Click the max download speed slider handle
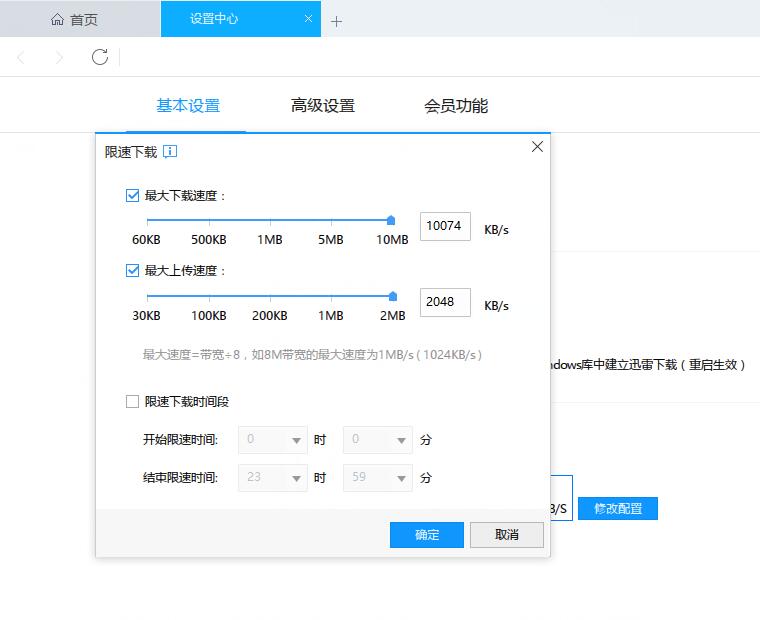Screen dimensions: 760x620 (x=391, y=220)
